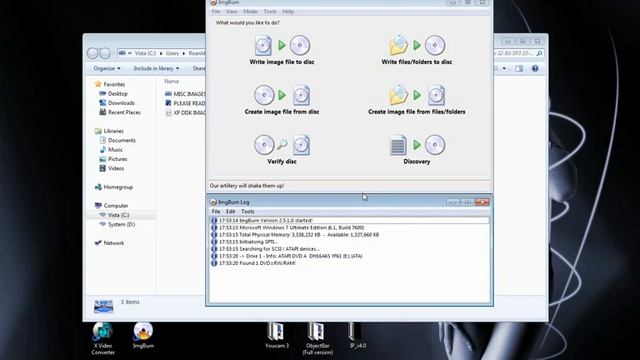Open Youcam 3 desktop icon
This screenshot has width=640, height=360.
click(x=277, y=336)
